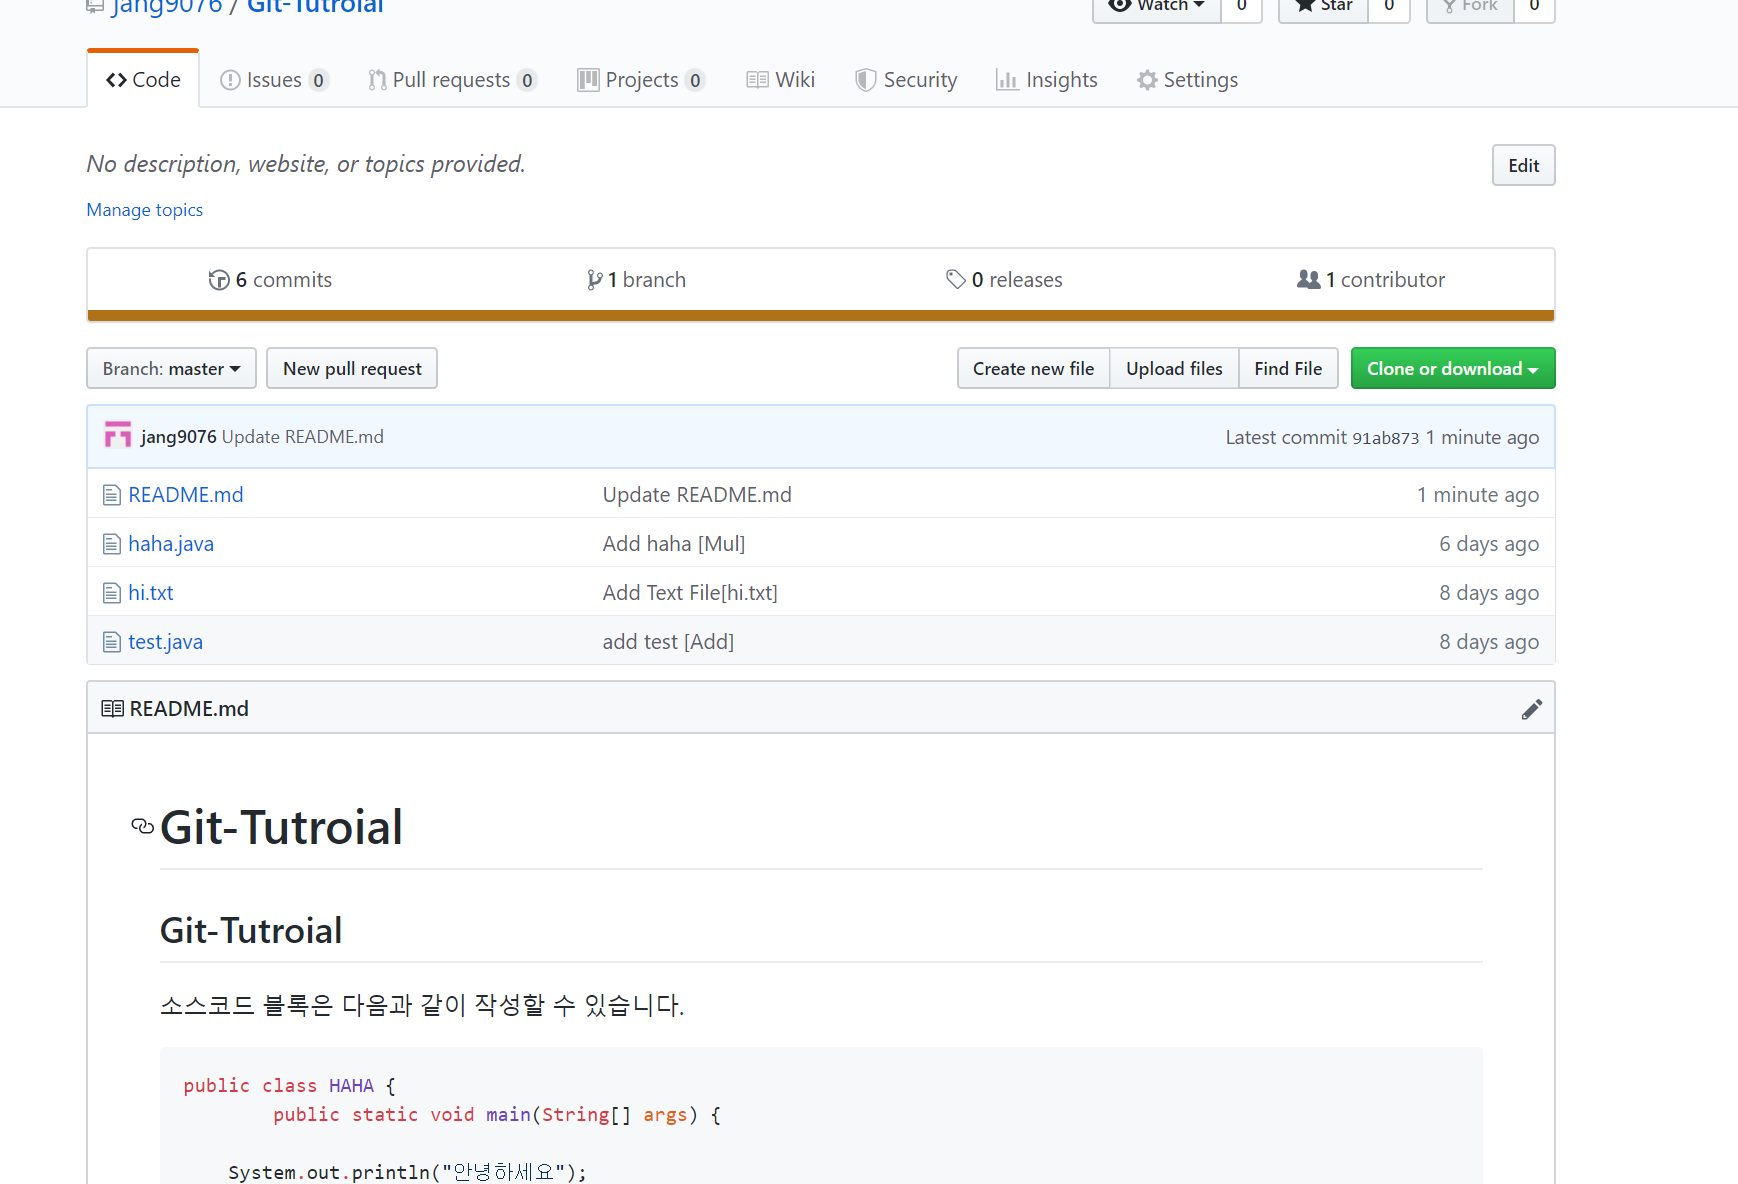View the 0 releases page

[x=1004, y=280]
